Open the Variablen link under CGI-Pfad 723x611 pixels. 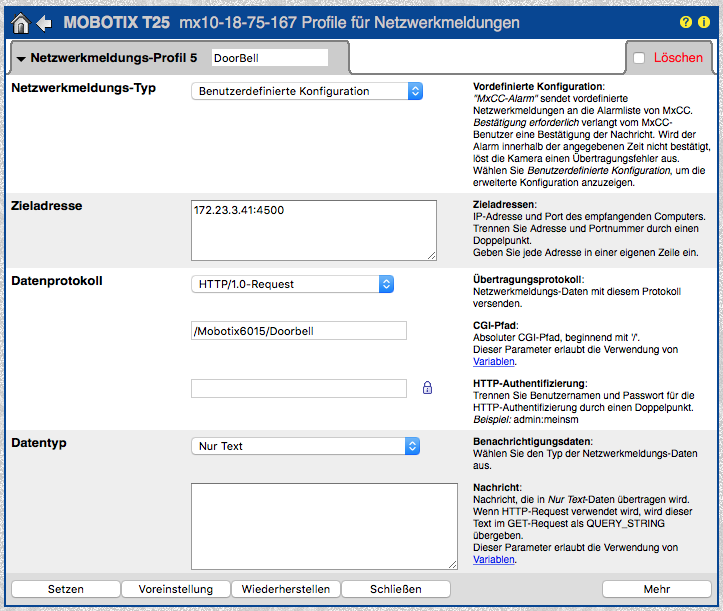(494, 362)
